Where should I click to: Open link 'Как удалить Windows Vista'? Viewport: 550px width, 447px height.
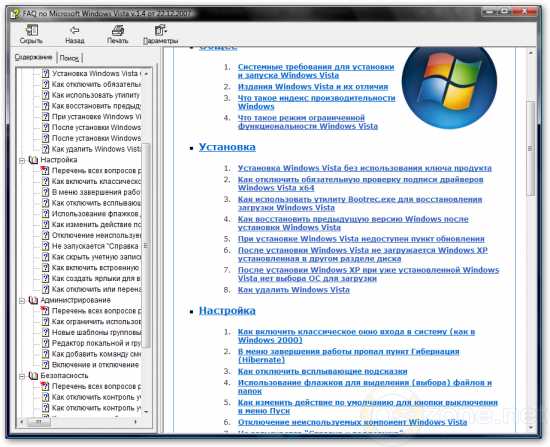pyautogui.click(x=294, y=290)
